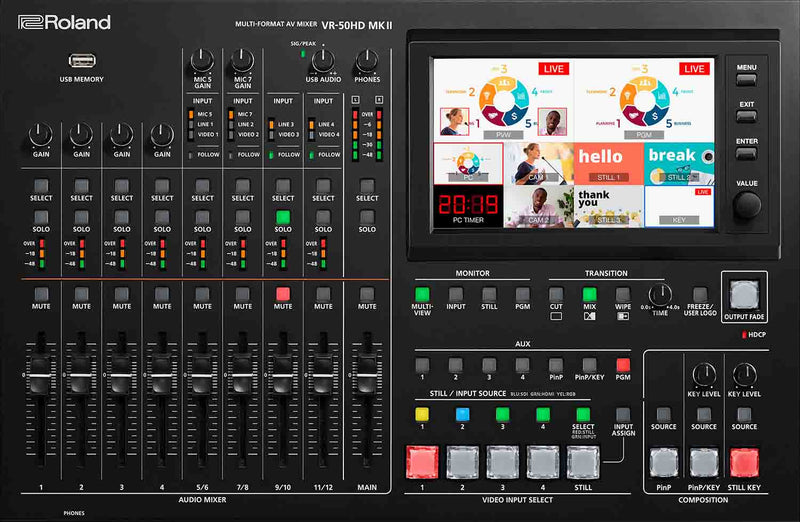Viewport: 800px width, 522px height.
Task: Mute audio channel 11/12
Action: coord(323,294)
